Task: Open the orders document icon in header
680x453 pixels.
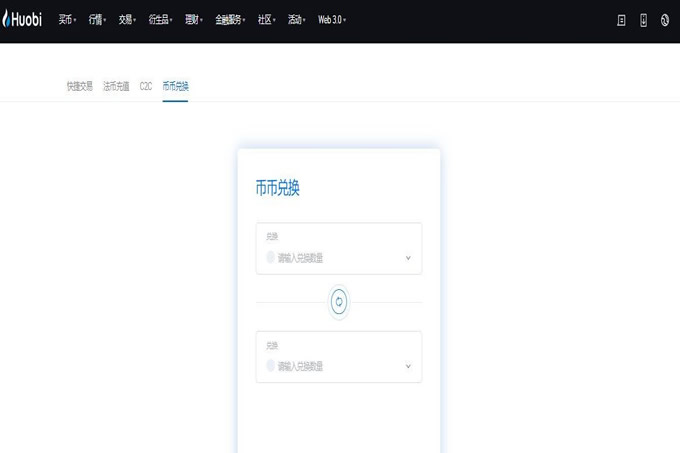Action: click(x=621, y=20)
